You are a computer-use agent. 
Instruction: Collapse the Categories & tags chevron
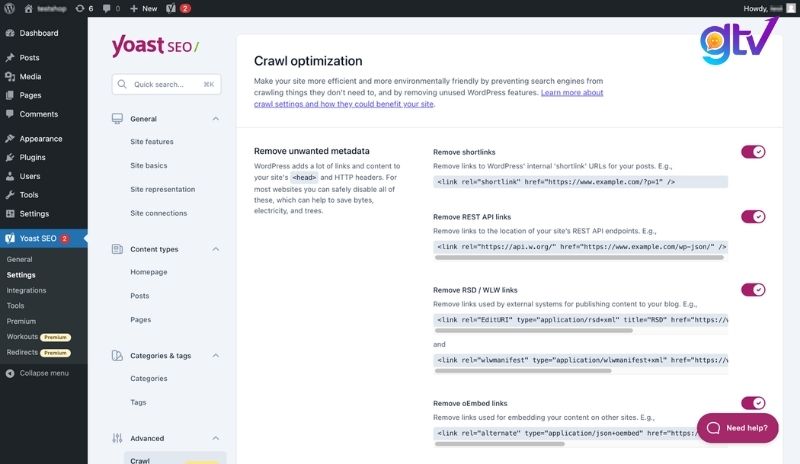tap(216, 356)
